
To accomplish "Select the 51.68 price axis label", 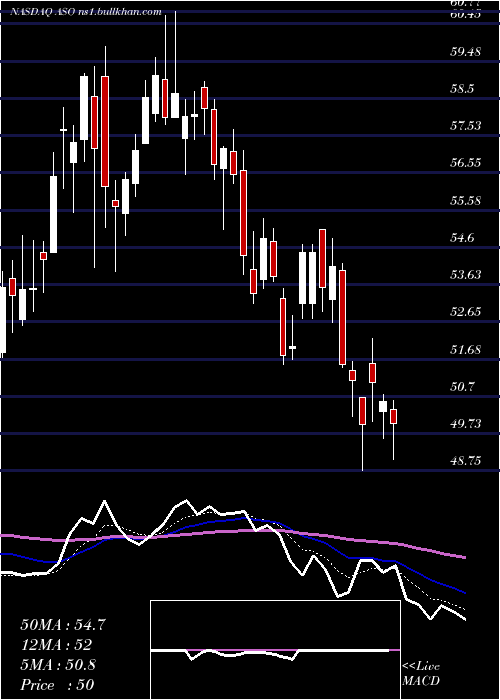I will point(466,349).
